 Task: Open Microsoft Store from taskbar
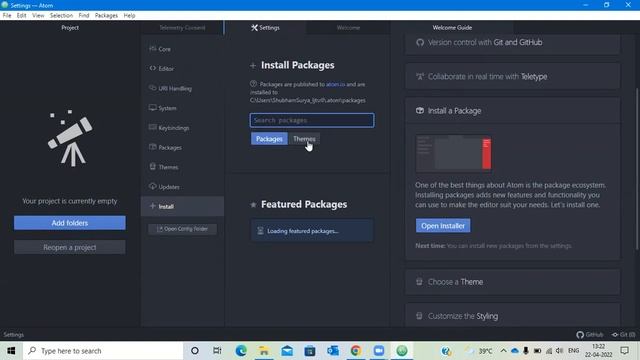pyautogui.click(x=310, y=351)
